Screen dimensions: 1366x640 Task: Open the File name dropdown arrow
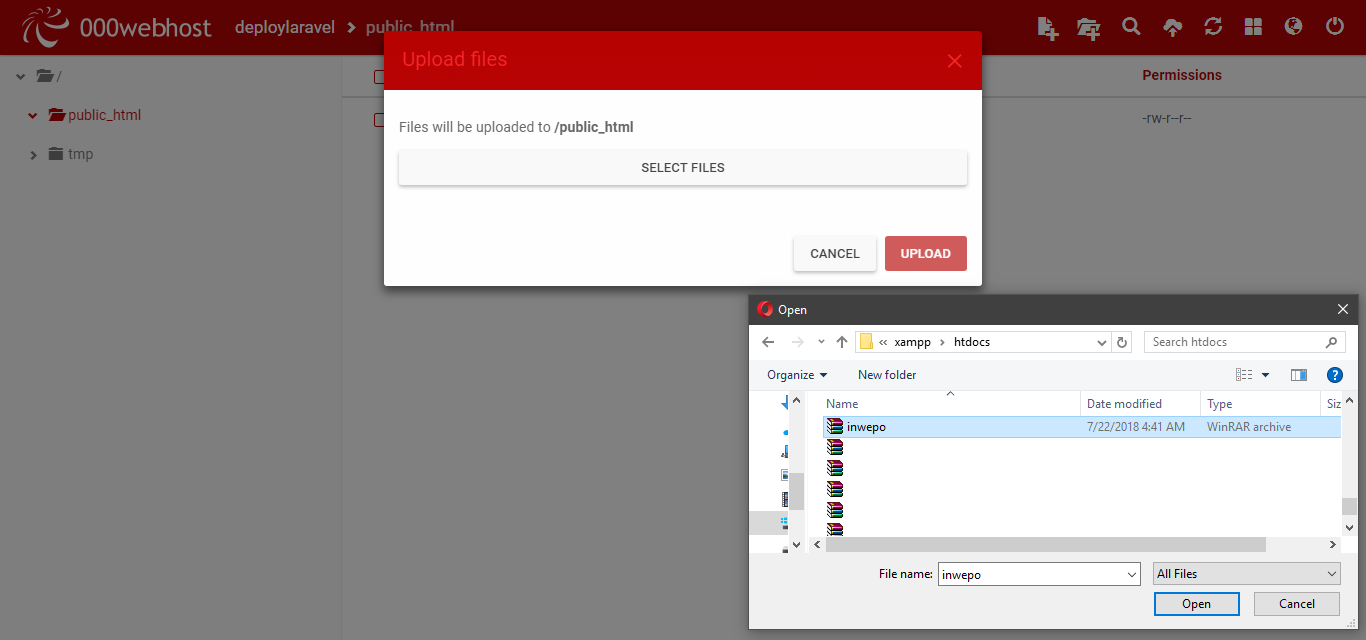click(1132, 574)
